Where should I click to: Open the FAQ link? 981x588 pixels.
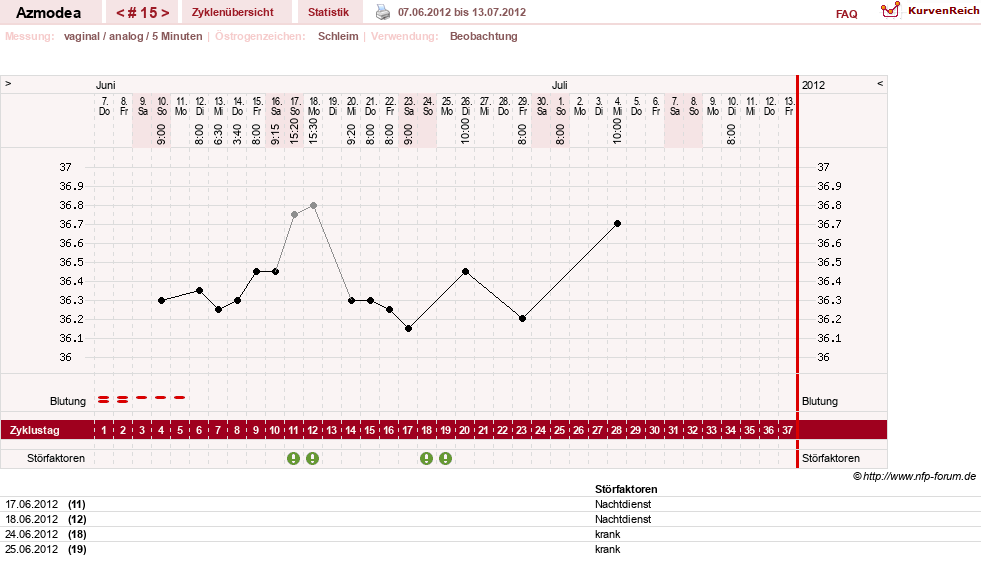846,14
